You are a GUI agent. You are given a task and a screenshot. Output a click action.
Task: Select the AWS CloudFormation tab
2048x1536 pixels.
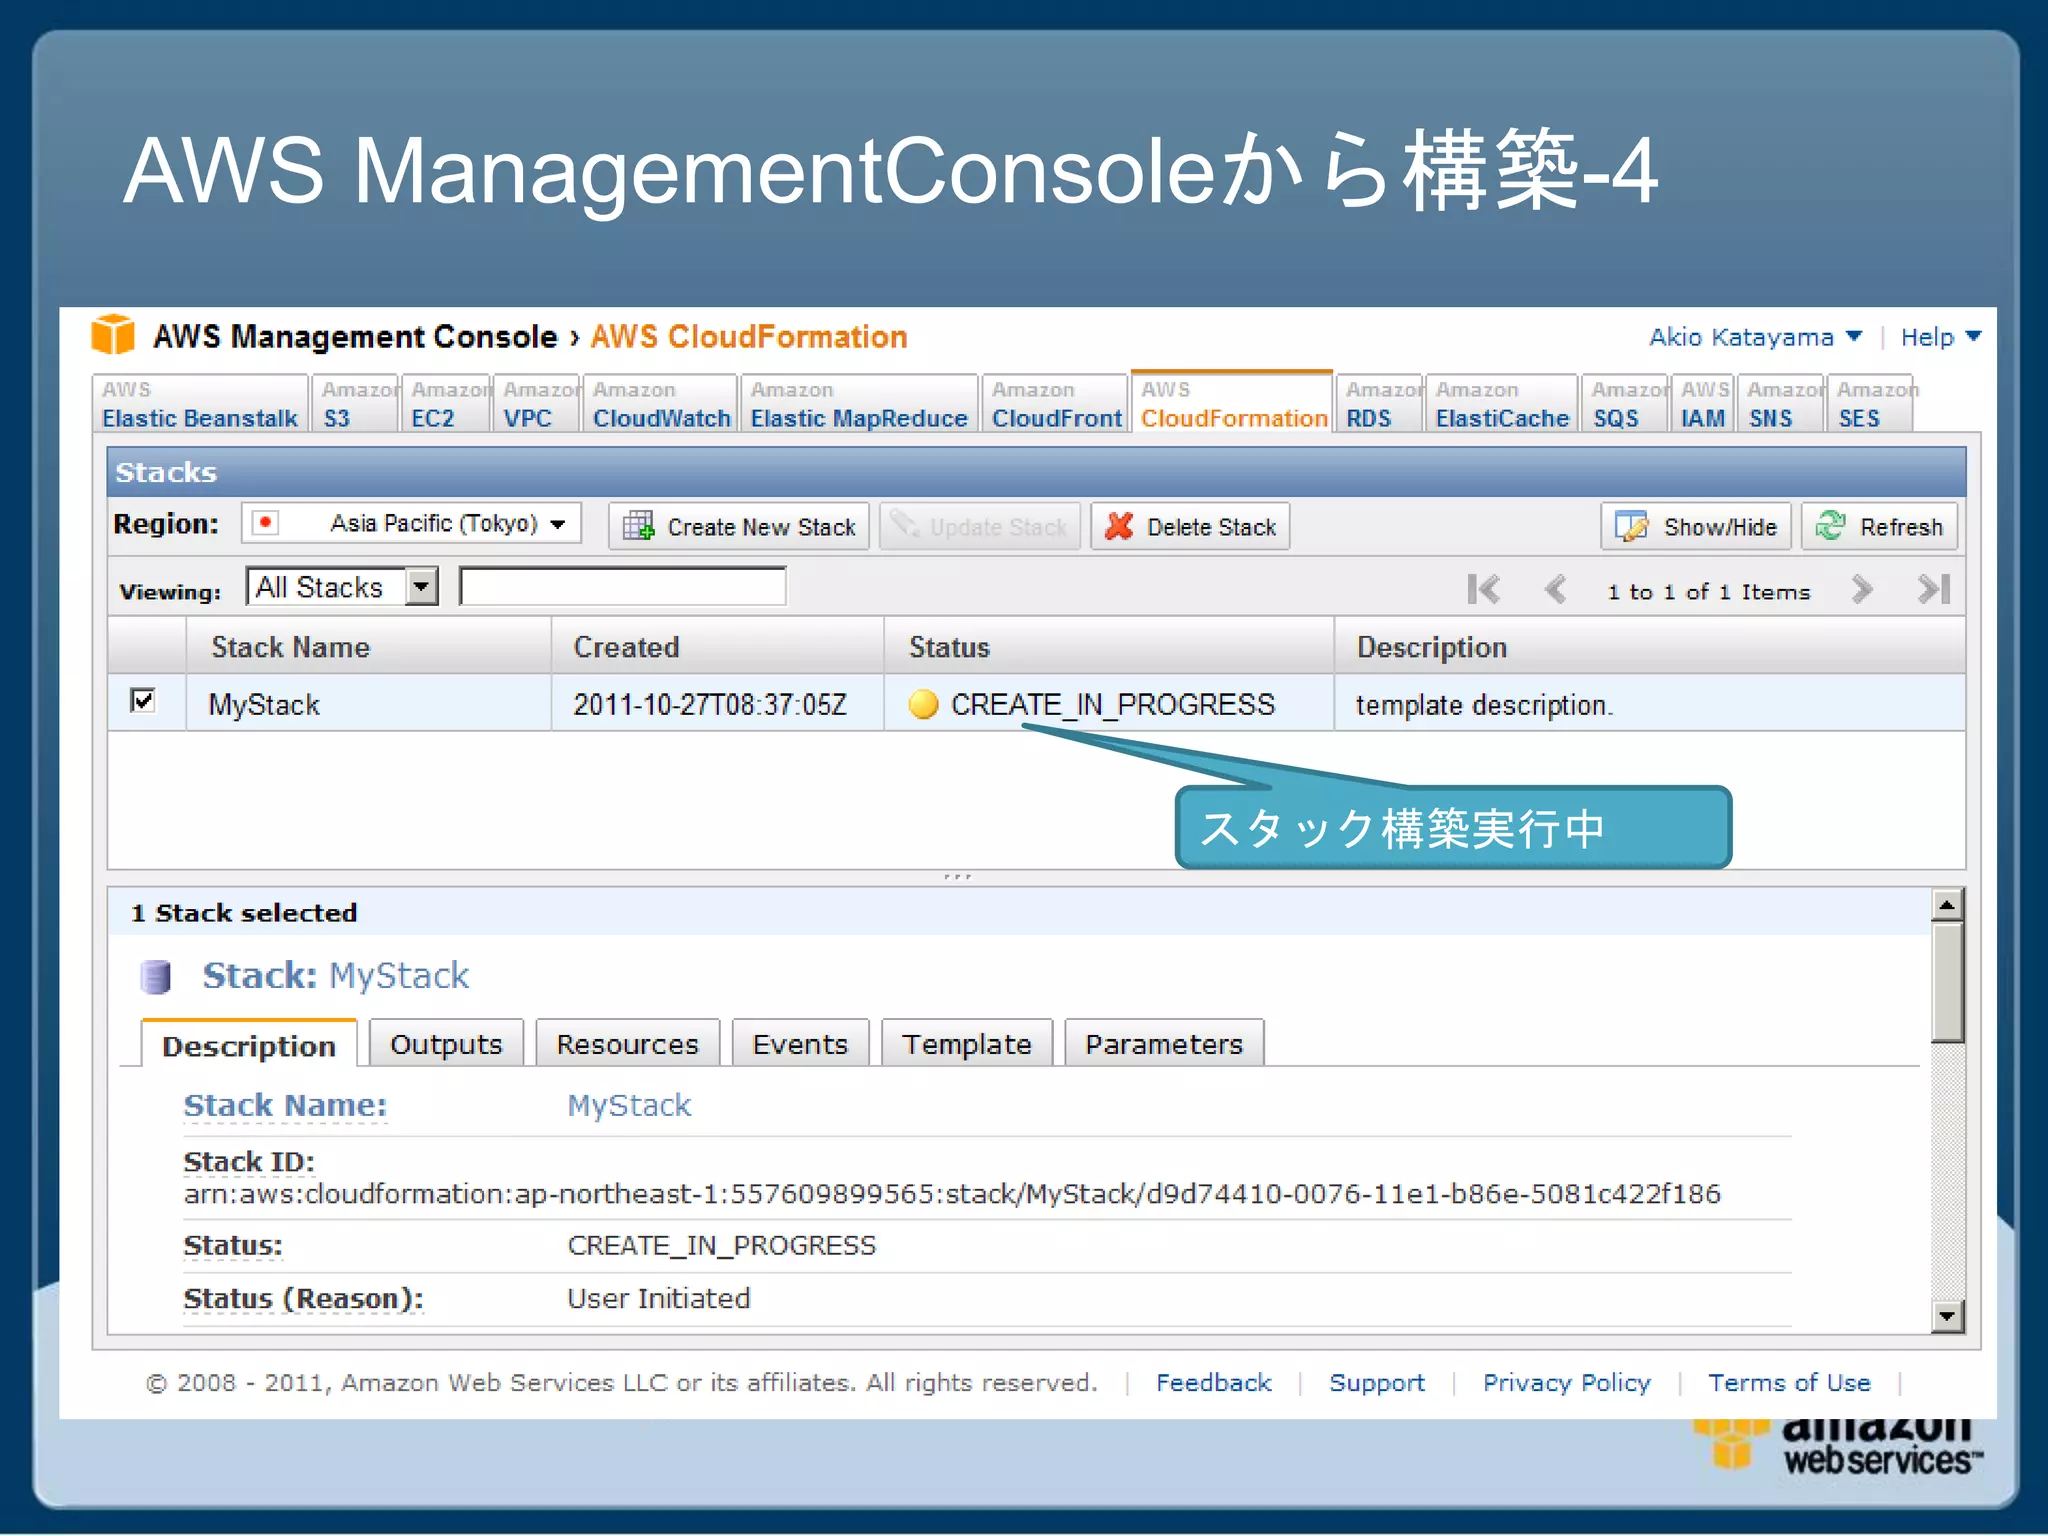point(1232,402)
